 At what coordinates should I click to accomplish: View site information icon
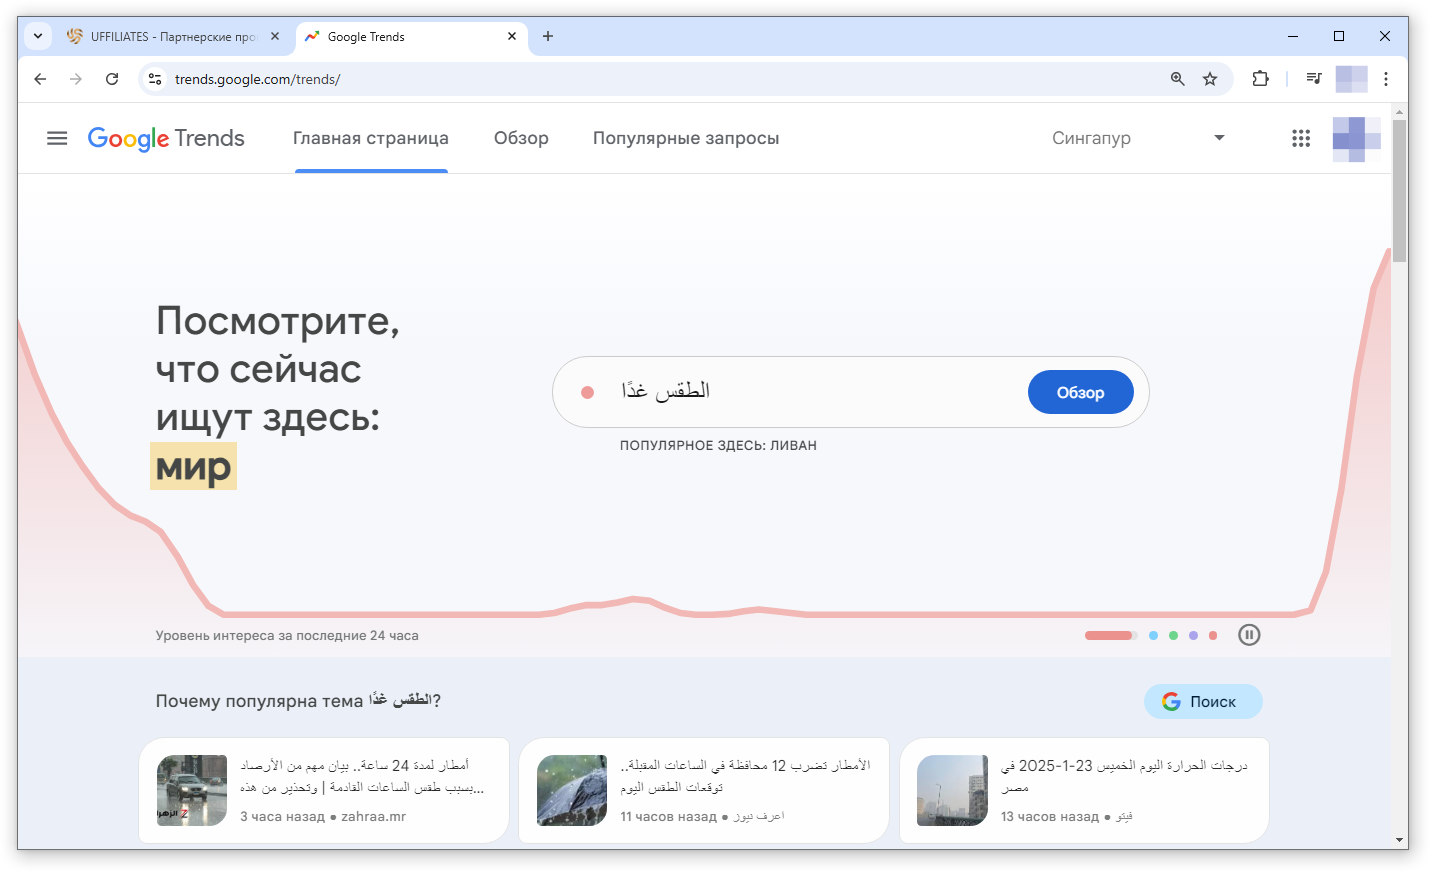coord(154,79)
